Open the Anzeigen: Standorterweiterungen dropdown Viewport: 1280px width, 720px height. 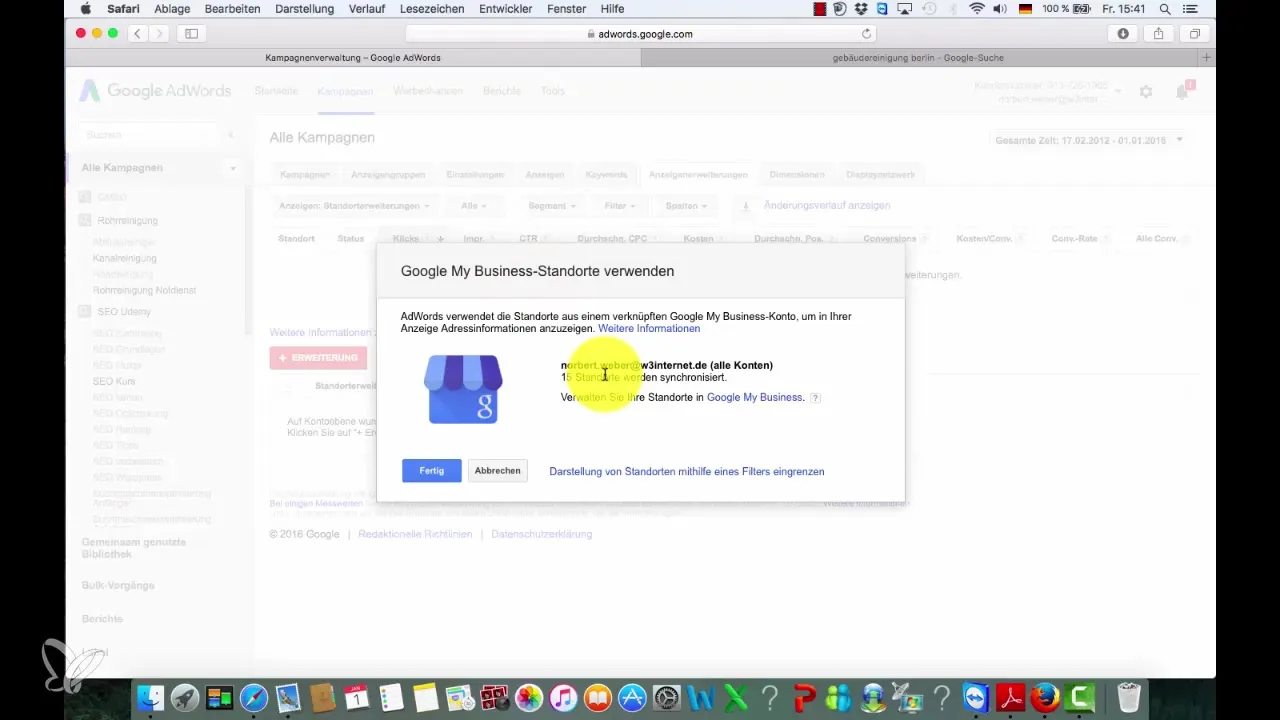354,206
